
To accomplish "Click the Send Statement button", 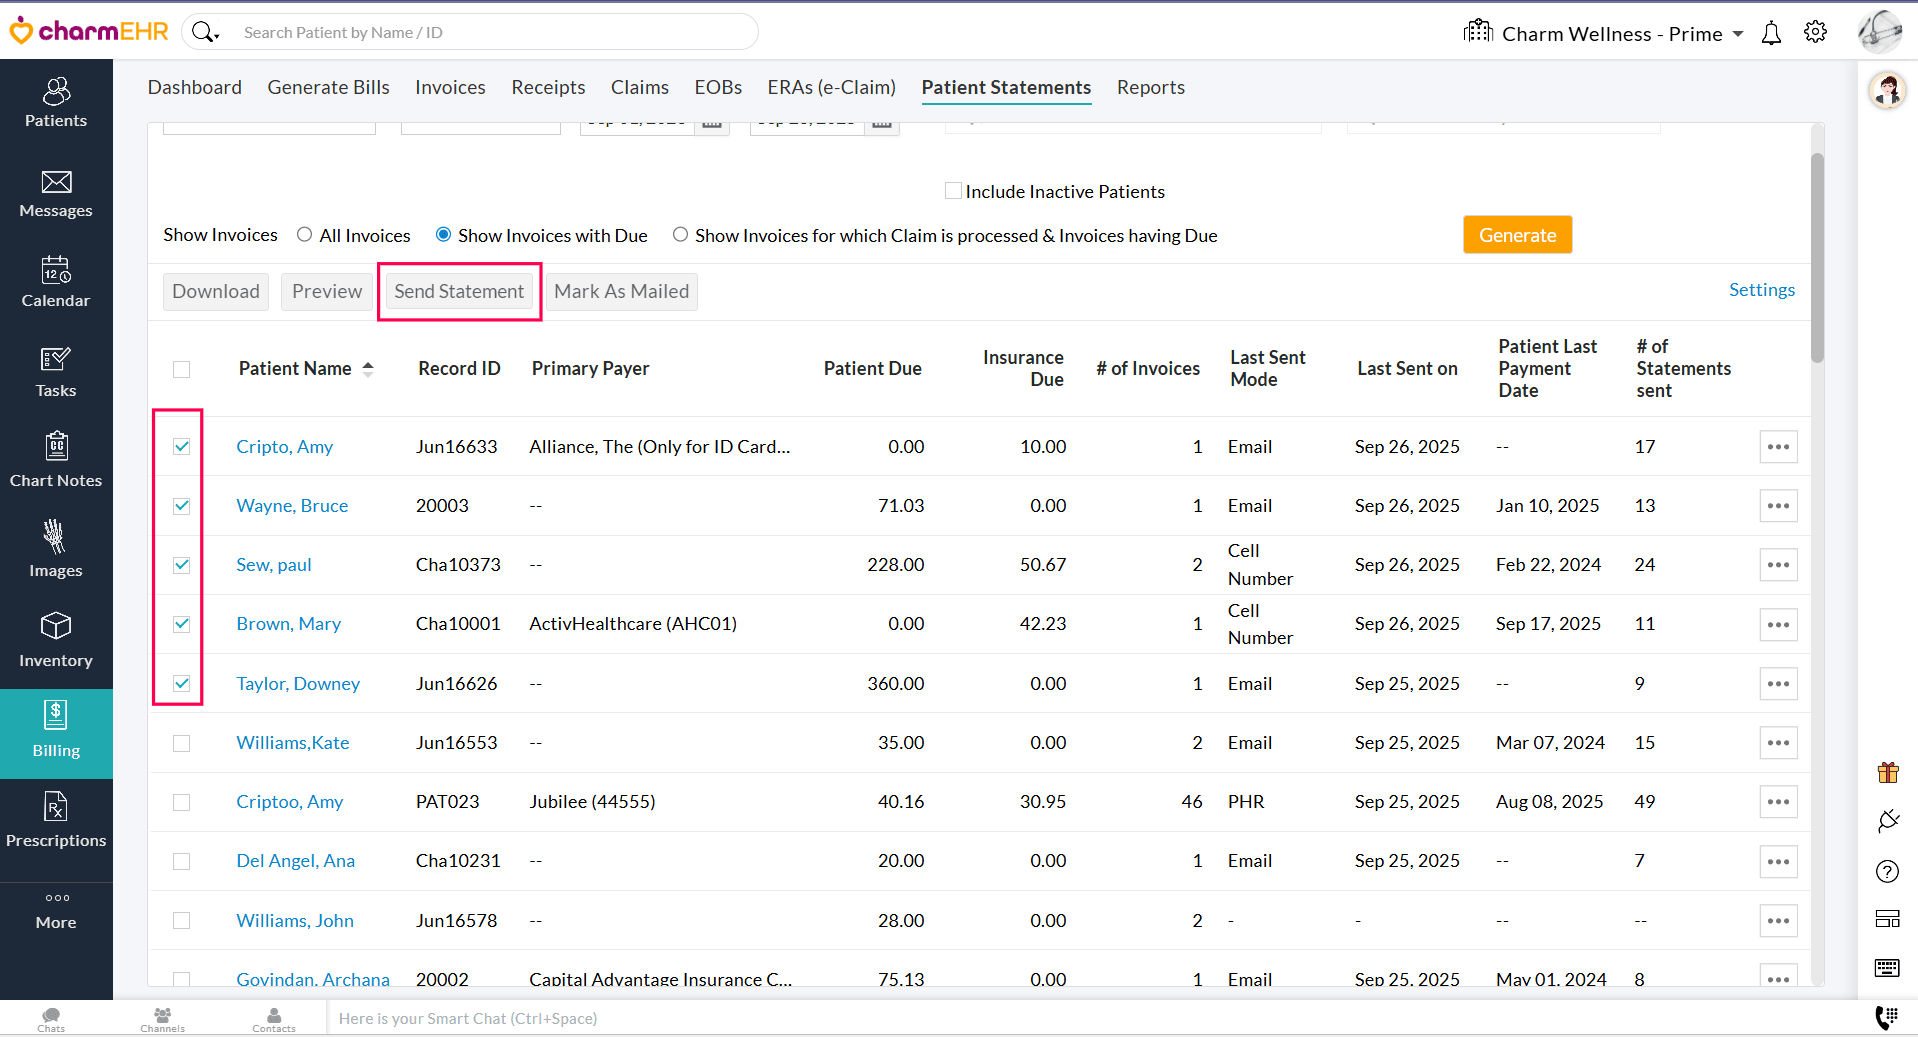I will 459,292.
